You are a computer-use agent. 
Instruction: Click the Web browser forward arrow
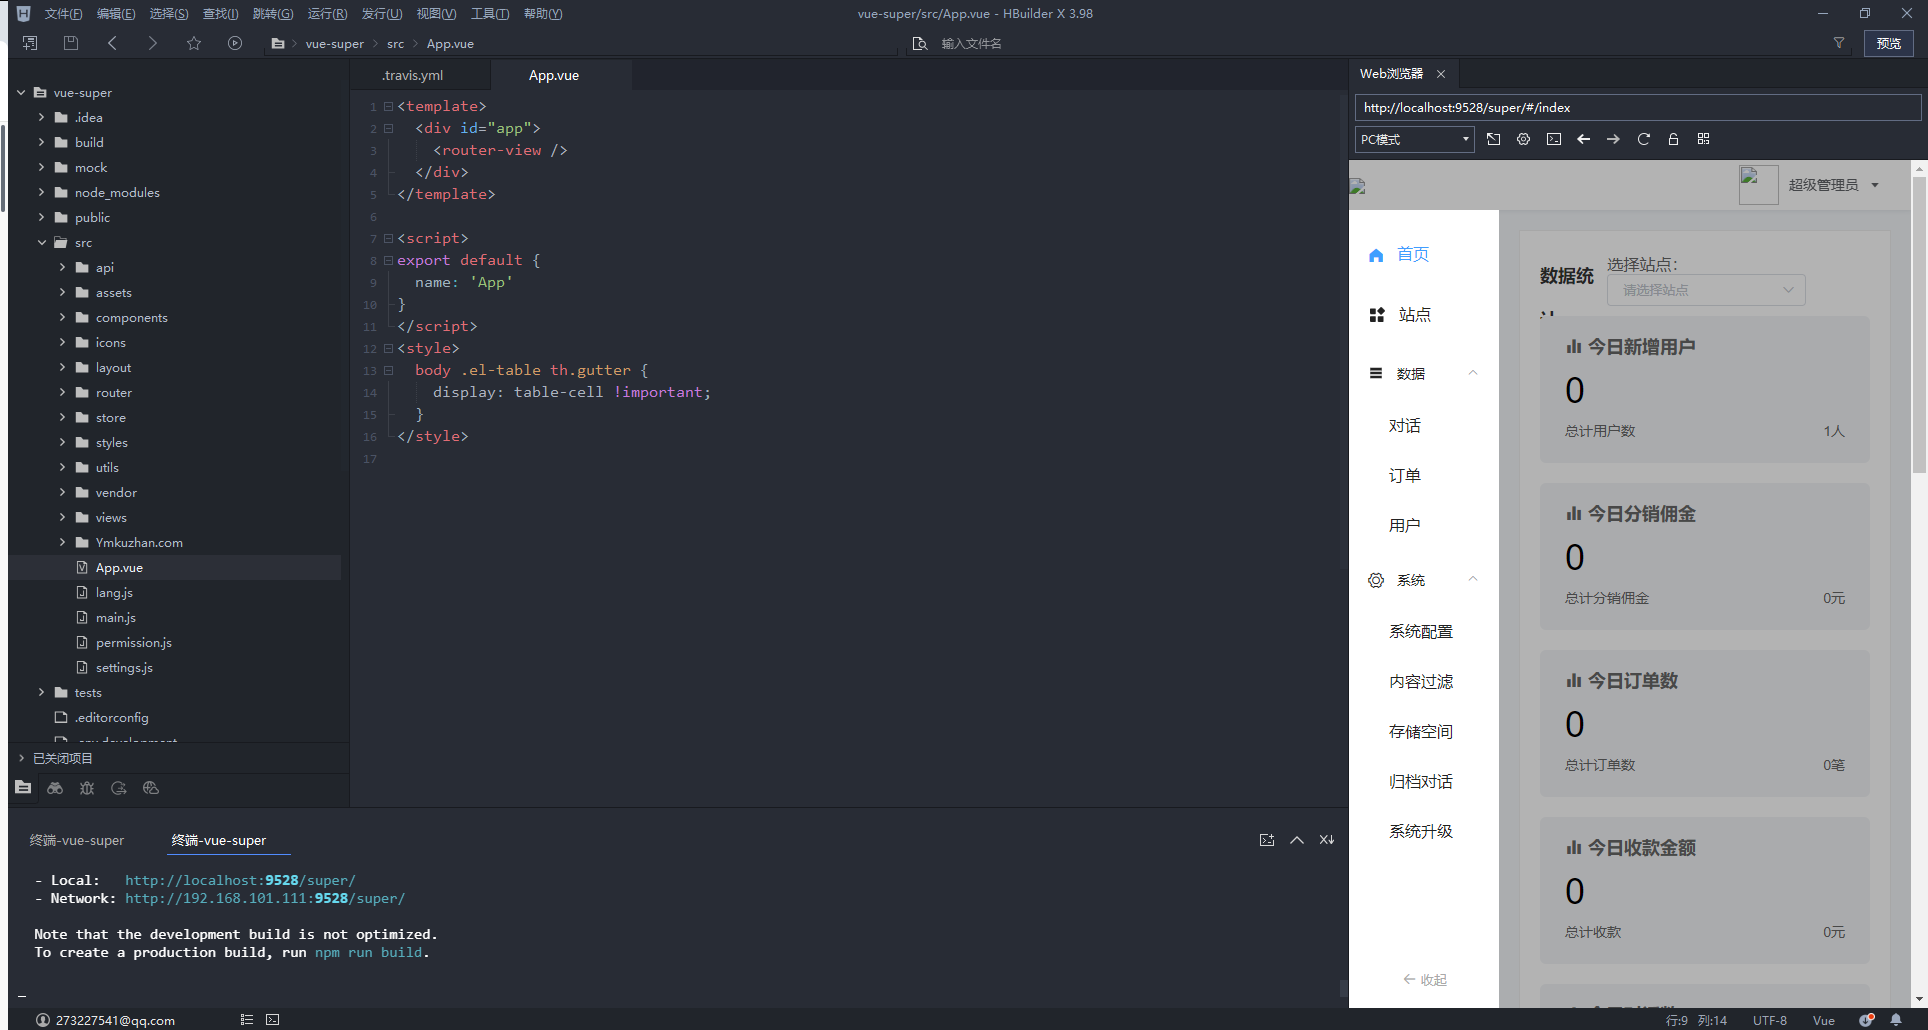(x=1613, y=139)
